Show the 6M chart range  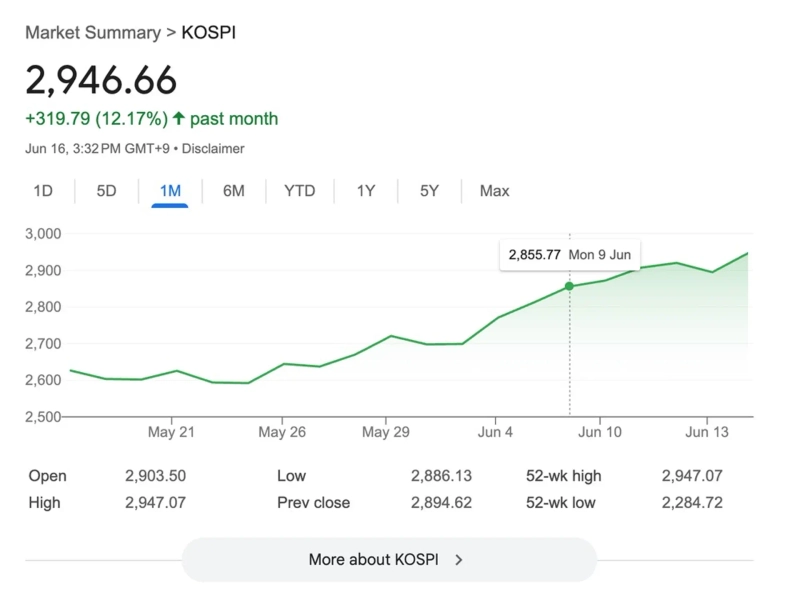[x=233, y=190]
